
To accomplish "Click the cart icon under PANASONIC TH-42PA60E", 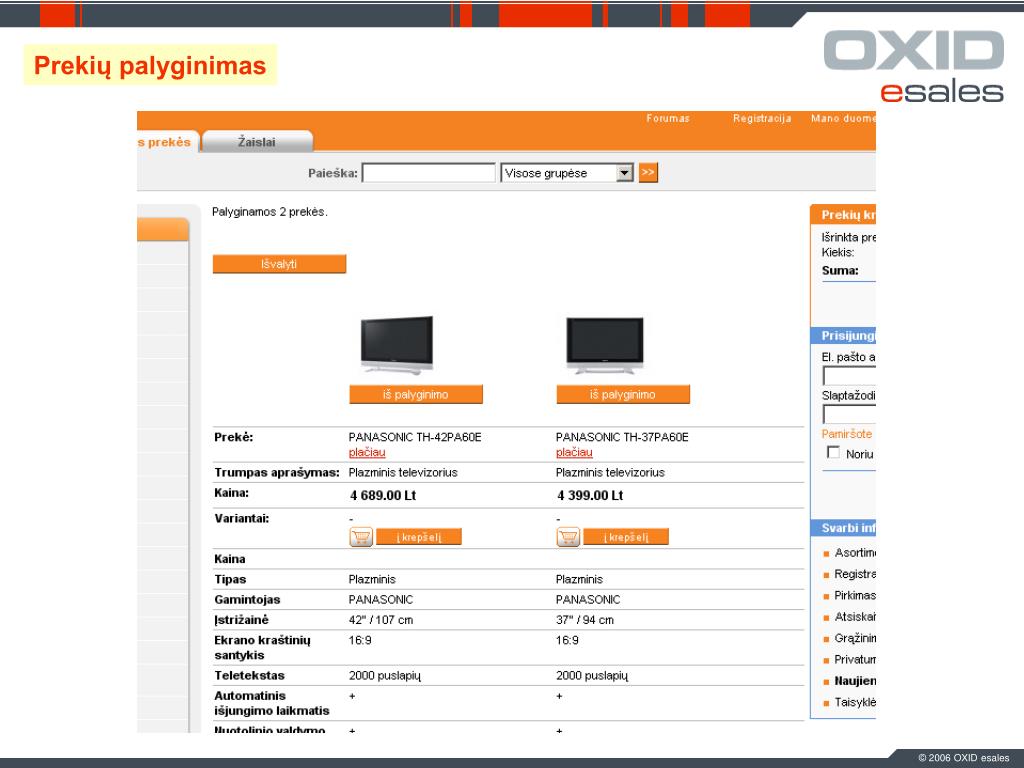I will point(360,537).
